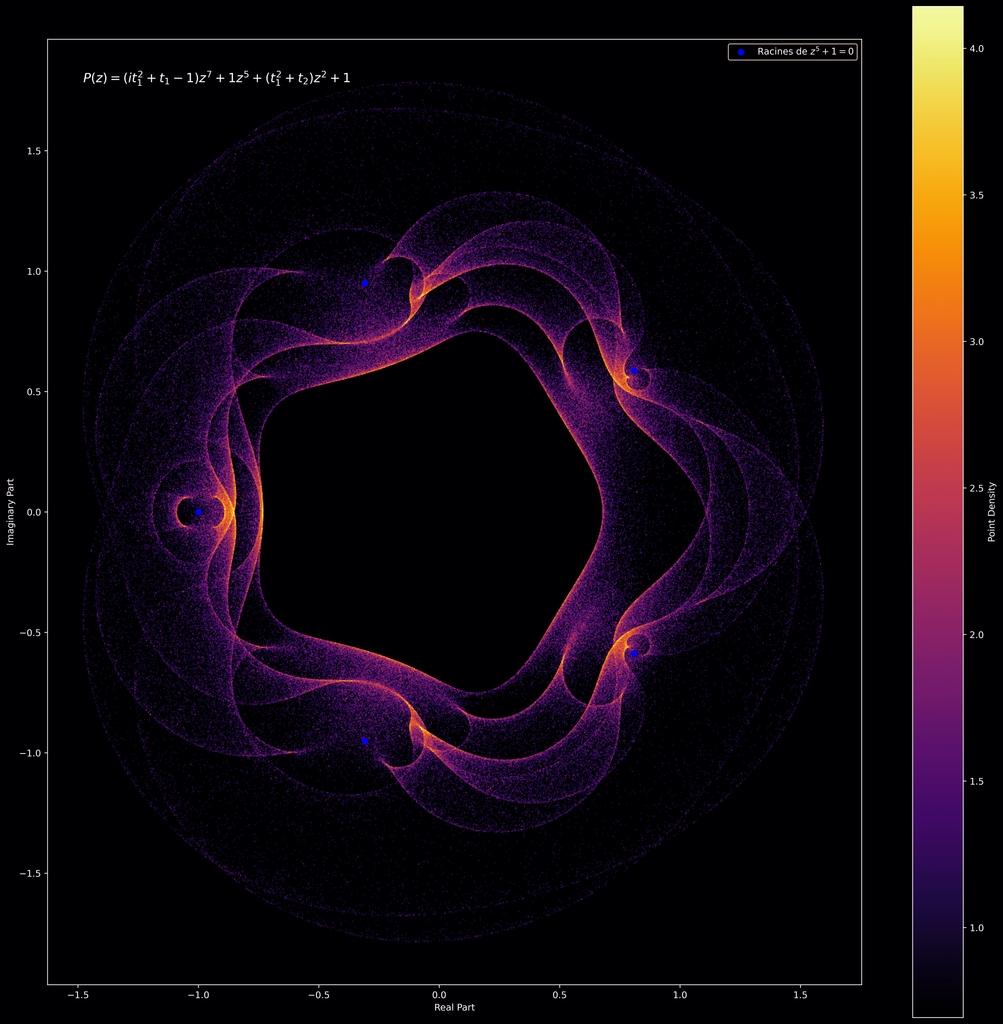This screenshot has height=1024, width=1003.
Task: Click y-axis tick label -1.0 on Imaginary axis
Action: click(30, 753)
